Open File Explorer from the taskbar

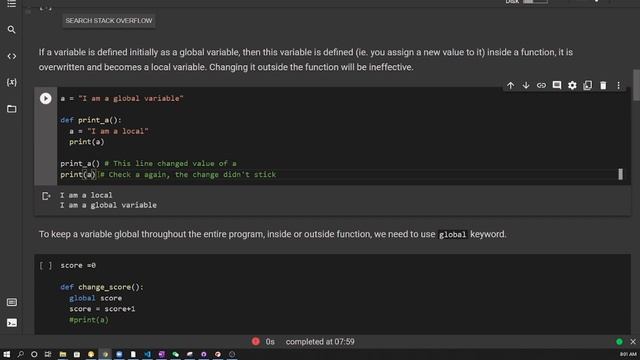click(62, 354)
